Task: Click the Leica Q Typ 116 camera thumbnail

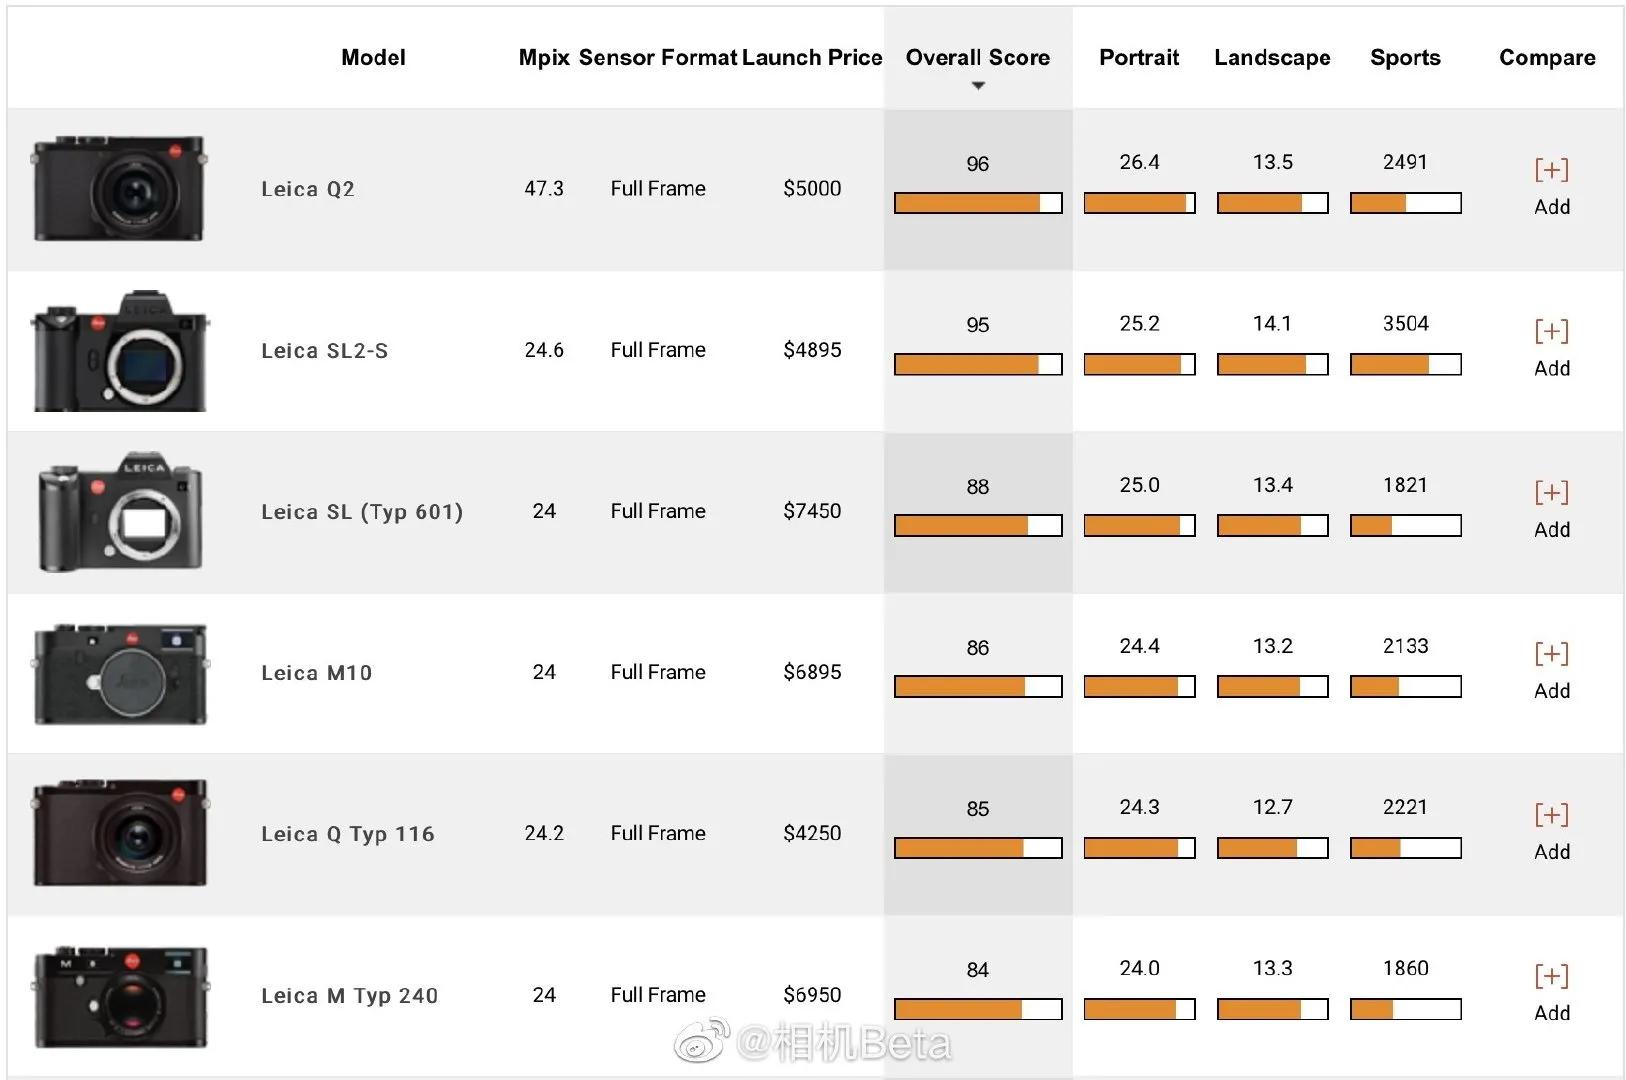Action: [x=120, y=833]
